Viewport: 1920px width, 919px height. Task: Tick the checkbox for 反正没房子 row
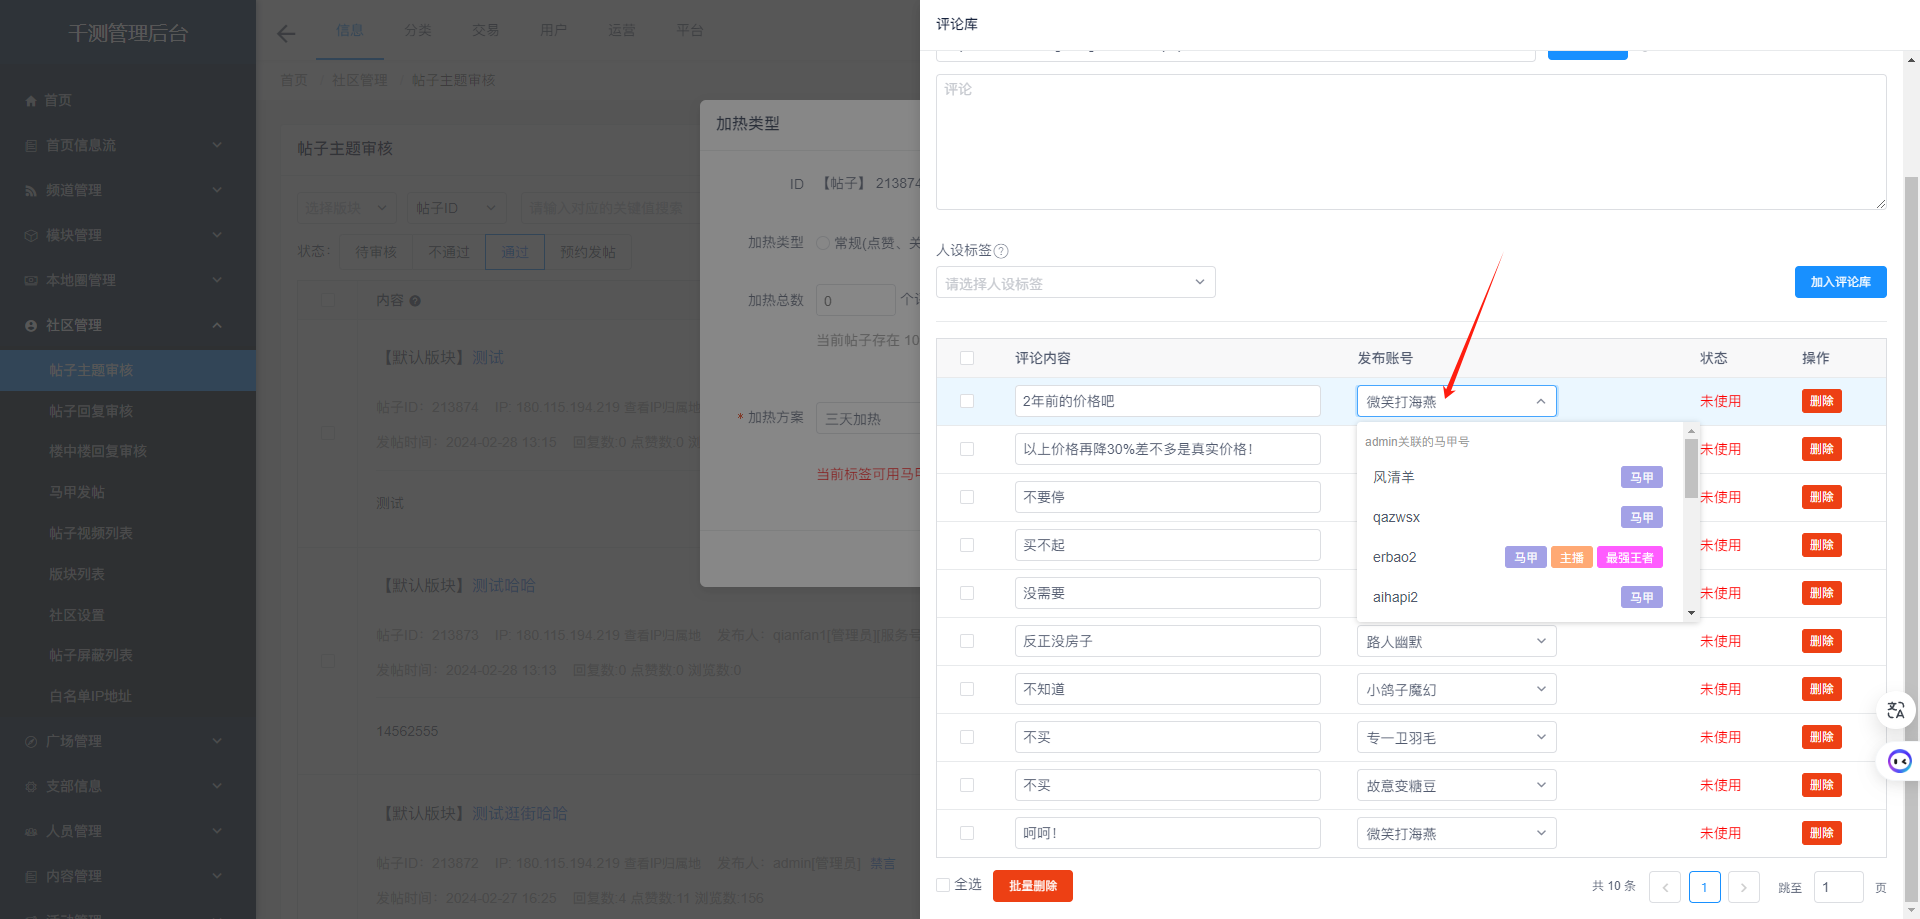967,641
